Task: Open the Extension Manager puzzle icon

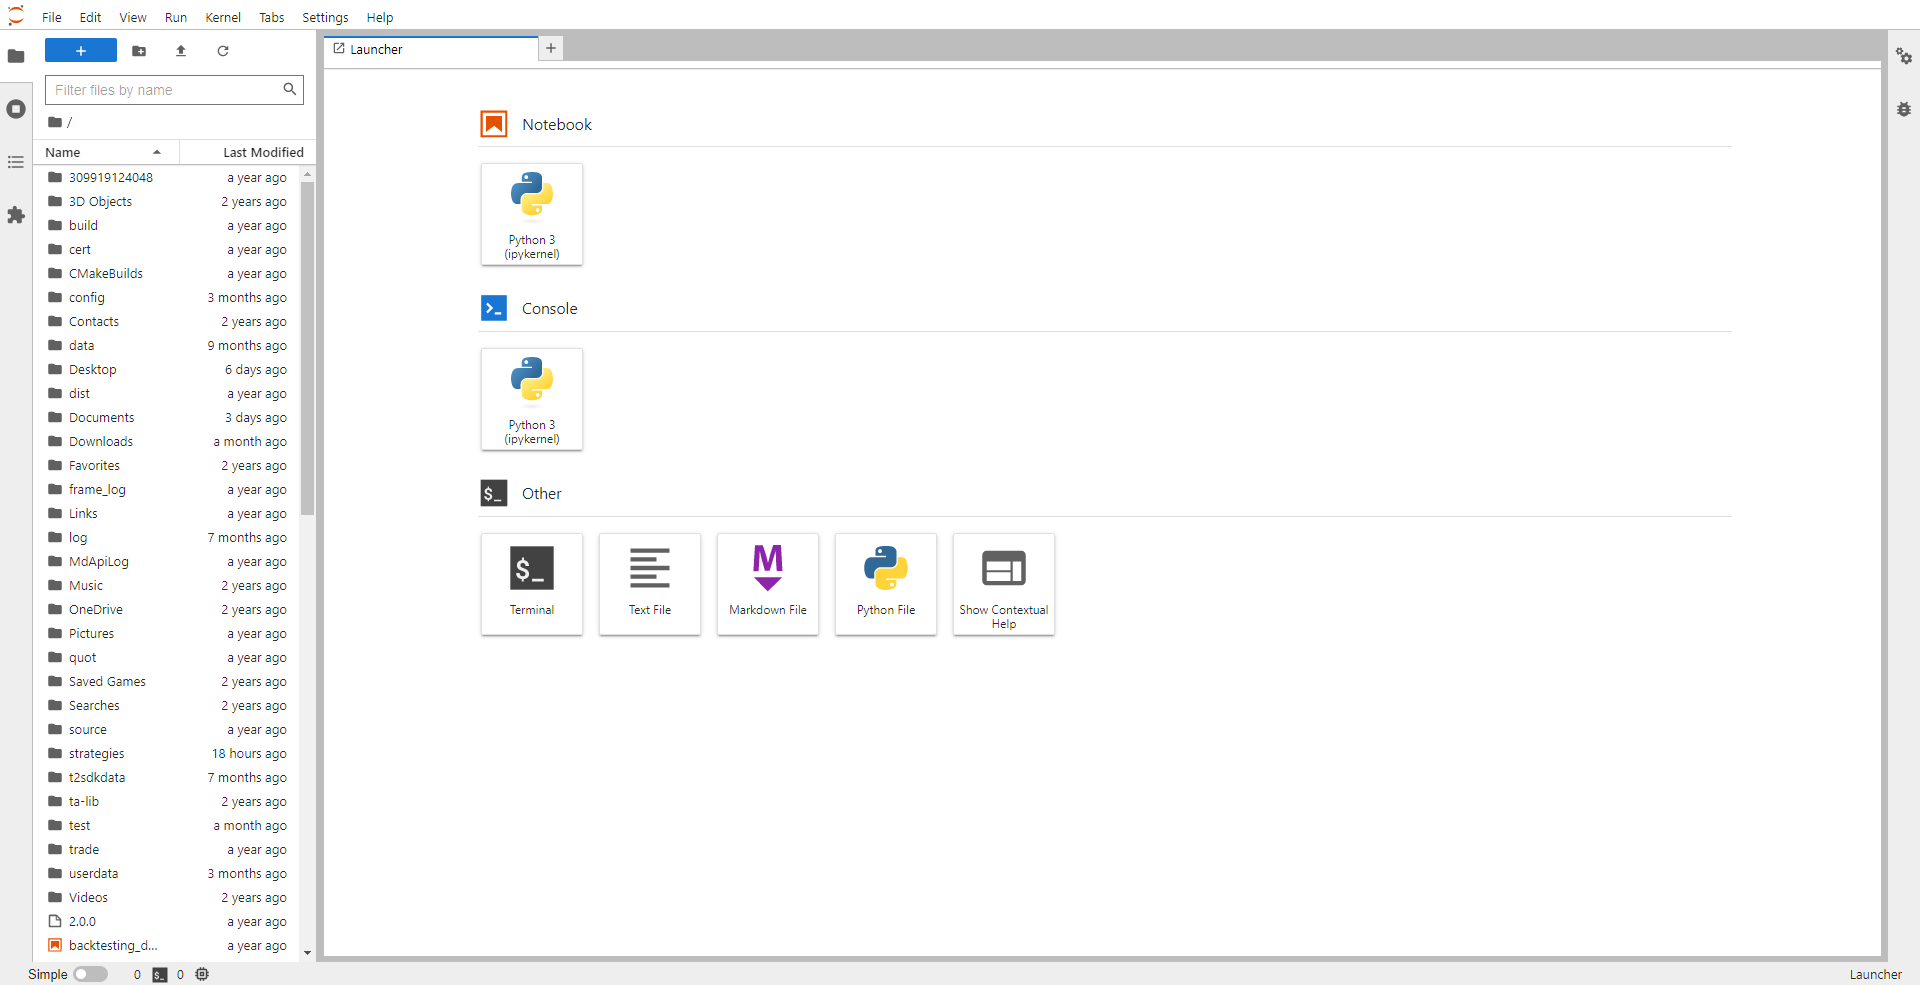Action: [16, 216]
